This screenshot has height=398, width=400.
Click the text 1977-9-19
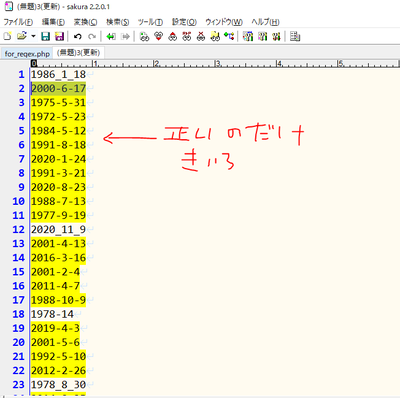58,215
